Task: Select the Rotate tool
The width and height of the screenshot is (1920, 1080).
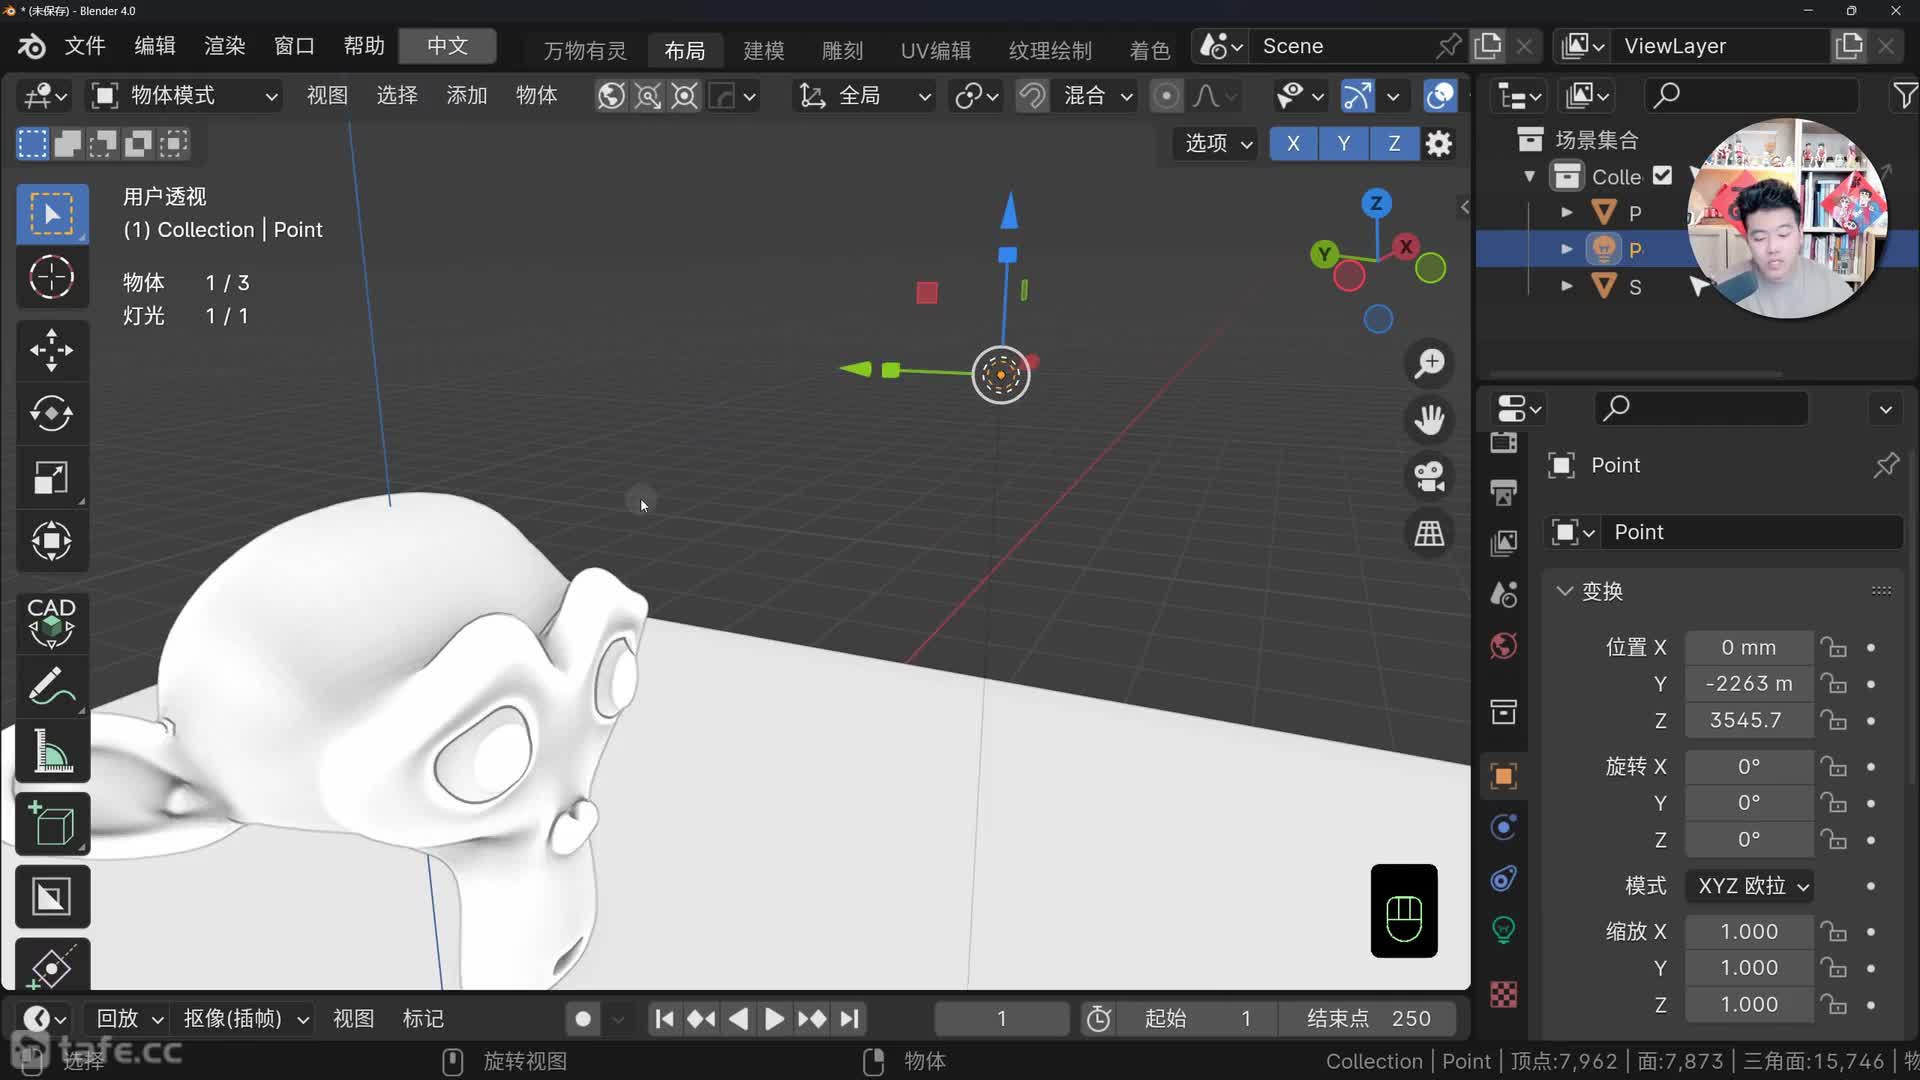Action: click(51, 414)
